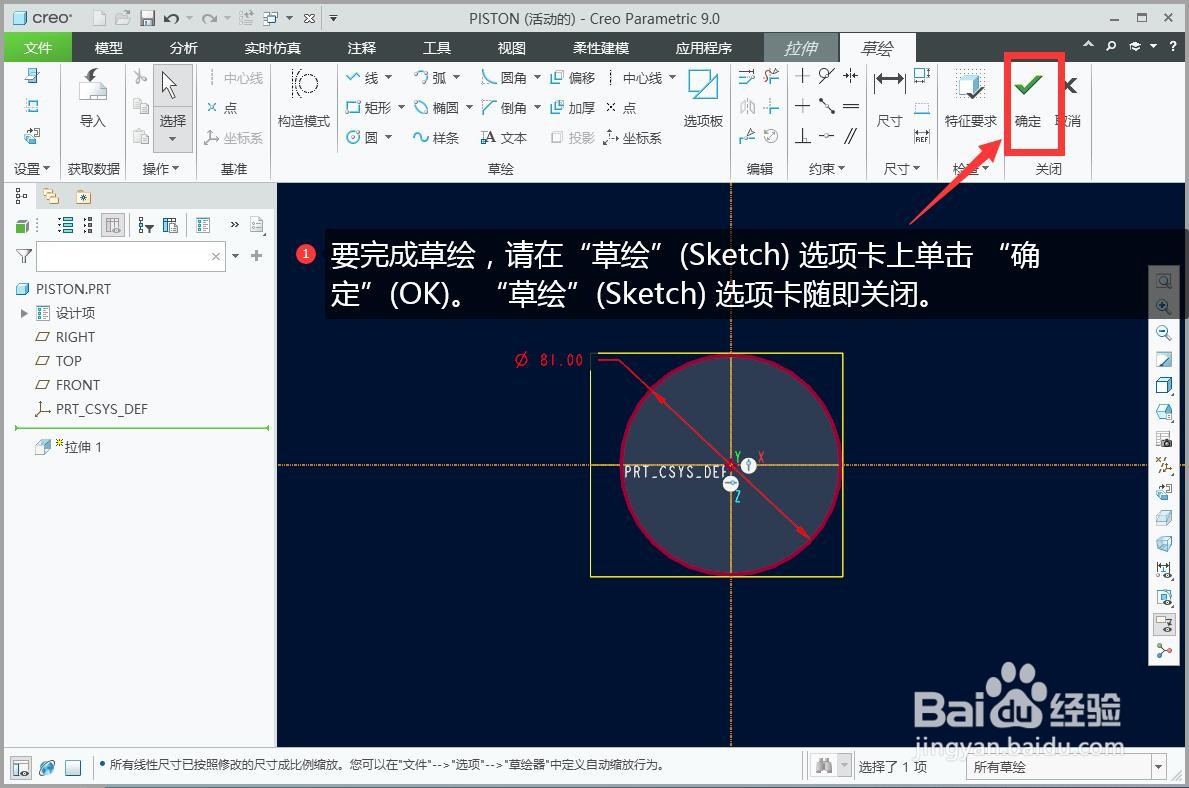
Task: Select 中心线 in the 草绘 group
Action: tap(635, 77)
